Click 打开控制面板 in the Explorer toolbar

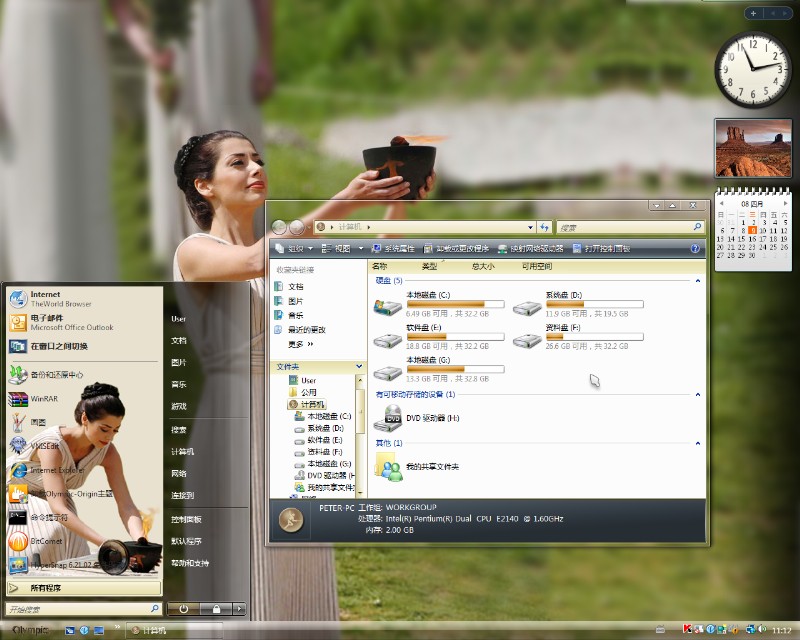(x=602, y=249)
